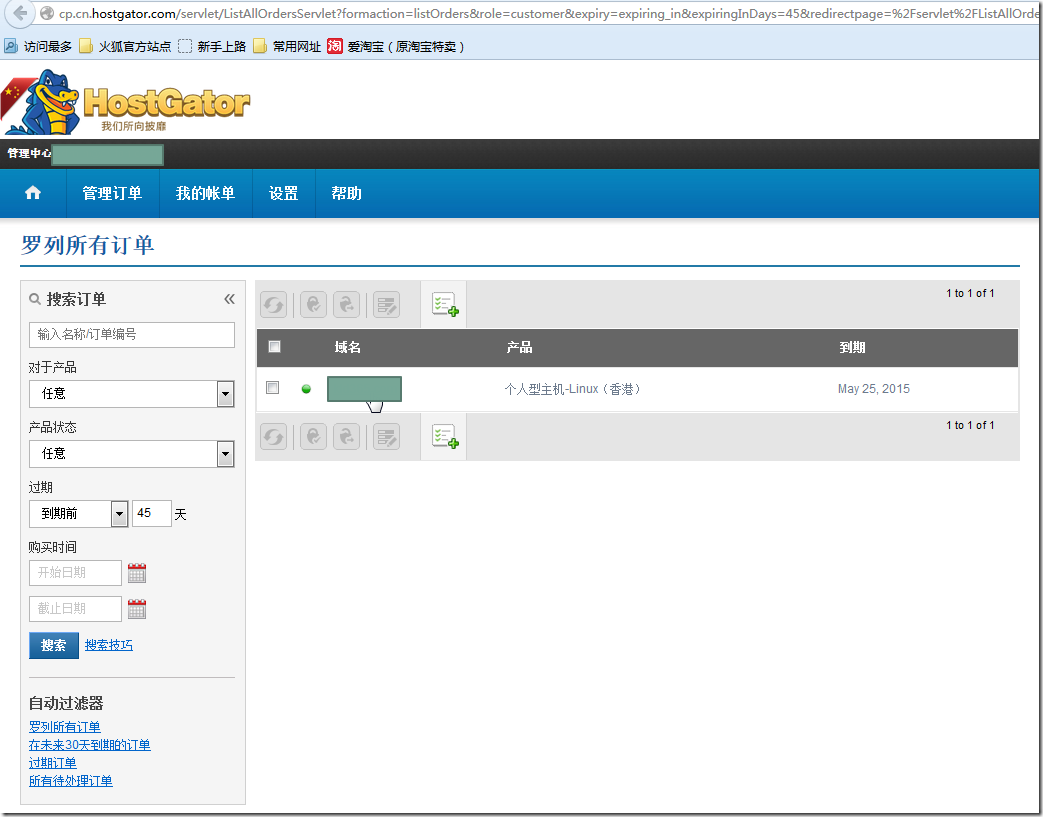Click globe site-info icon in address bar
This screenshot has height=817, width=1043.
[x=47, y=13]
